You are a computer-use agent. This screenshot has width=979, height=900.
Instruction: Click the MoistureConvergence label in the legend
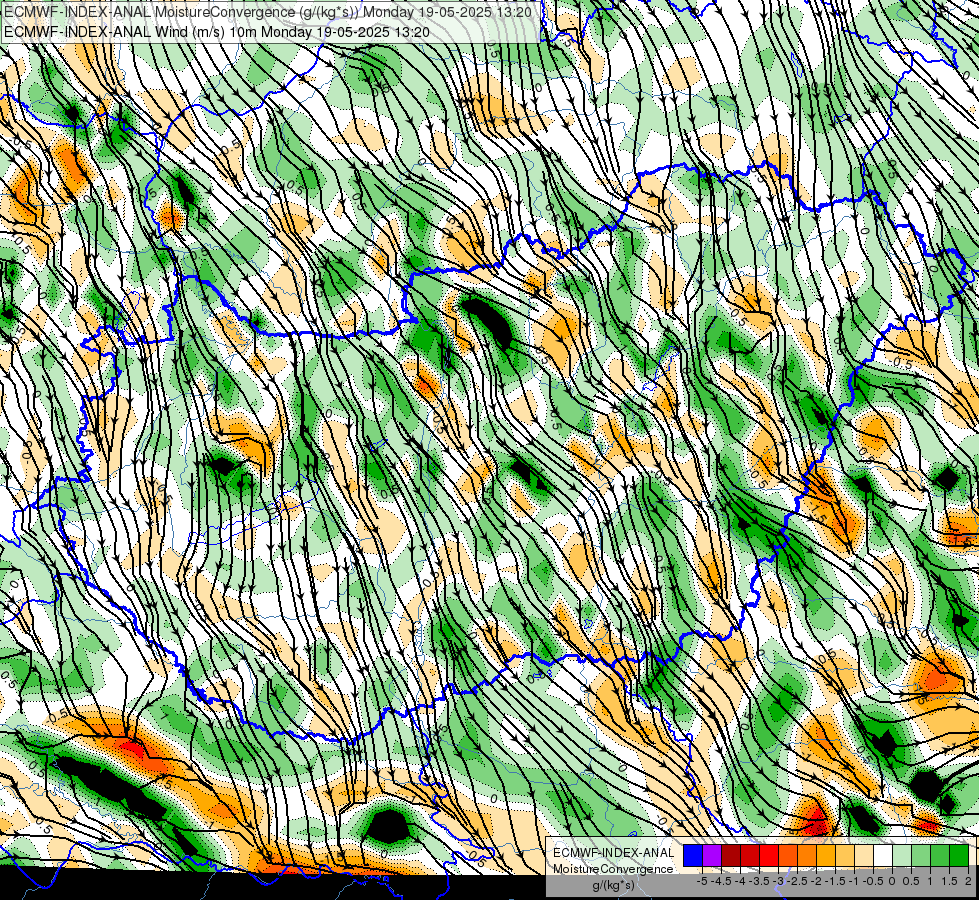613,869
